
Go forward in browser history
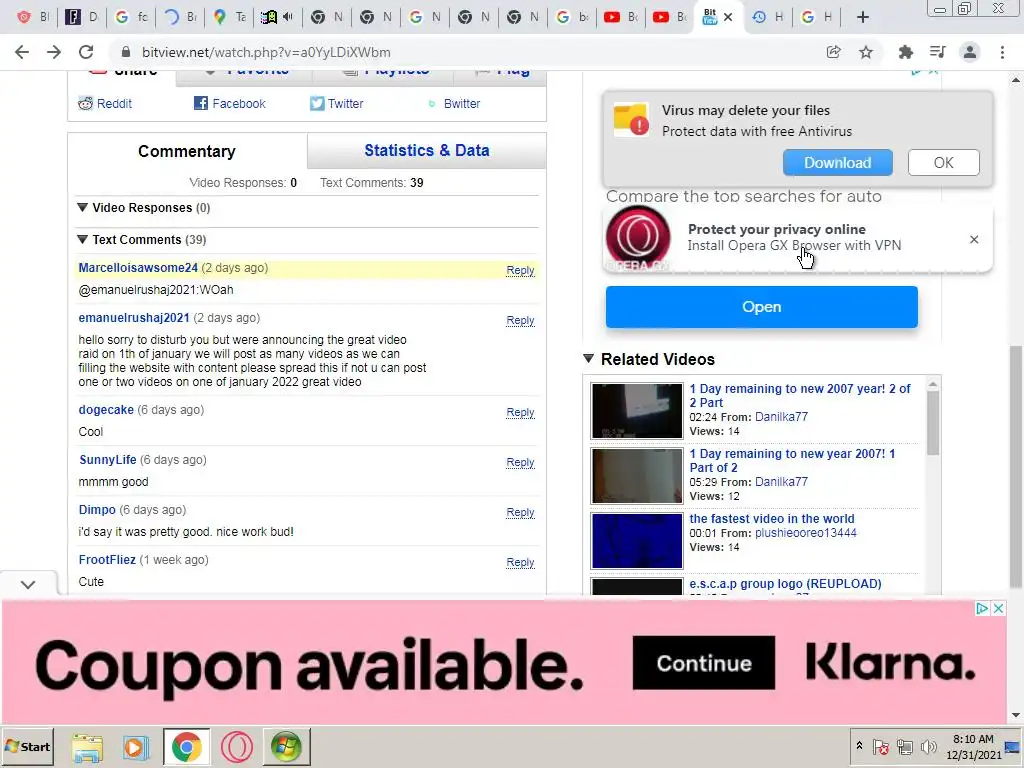tap(54, 52)
